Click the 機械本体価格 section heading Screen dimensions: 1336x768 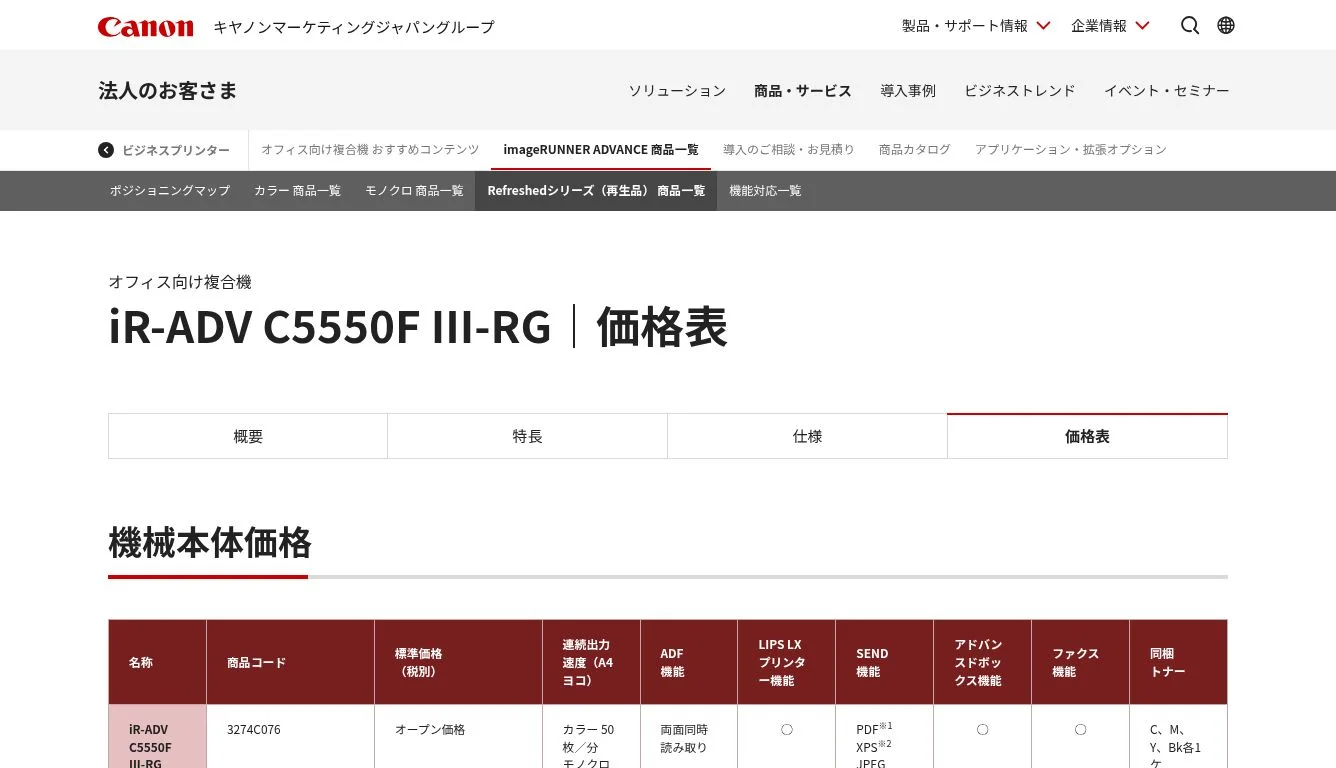210,543
